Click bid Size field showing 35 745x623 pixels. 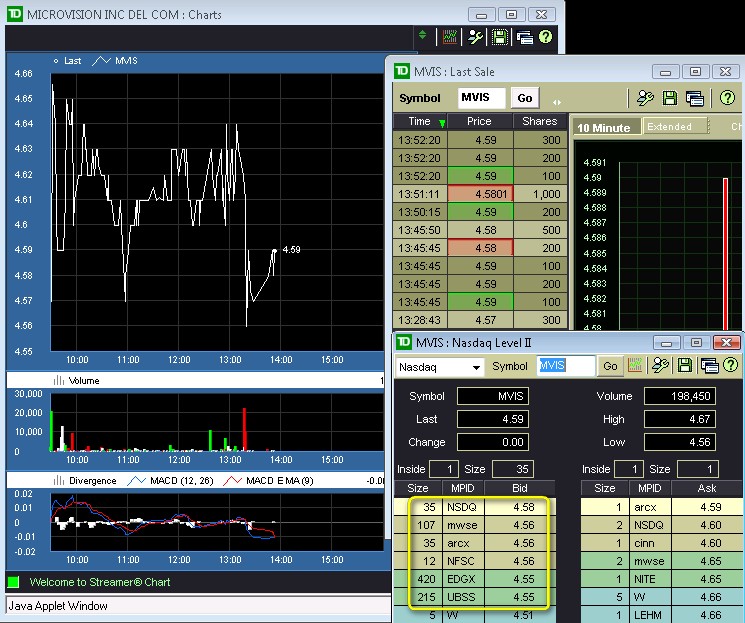[513, 469]
